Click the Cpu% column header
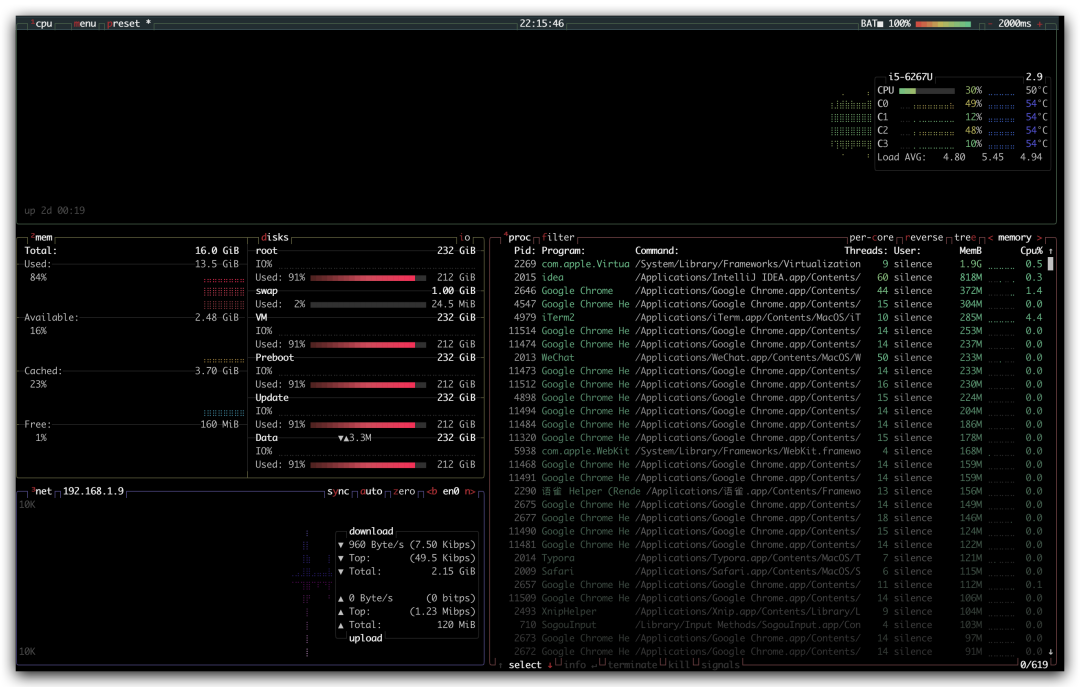Screen dimensions: 1080x687 point(1031,251)
